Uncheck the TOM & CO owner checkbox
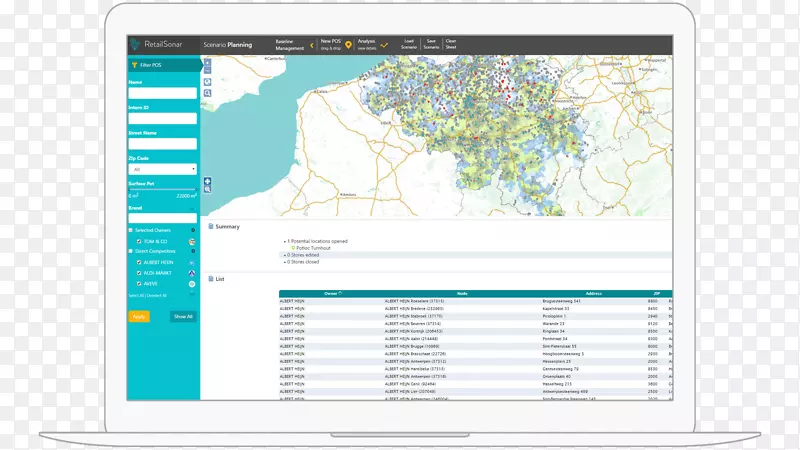 tap(138, 241)
